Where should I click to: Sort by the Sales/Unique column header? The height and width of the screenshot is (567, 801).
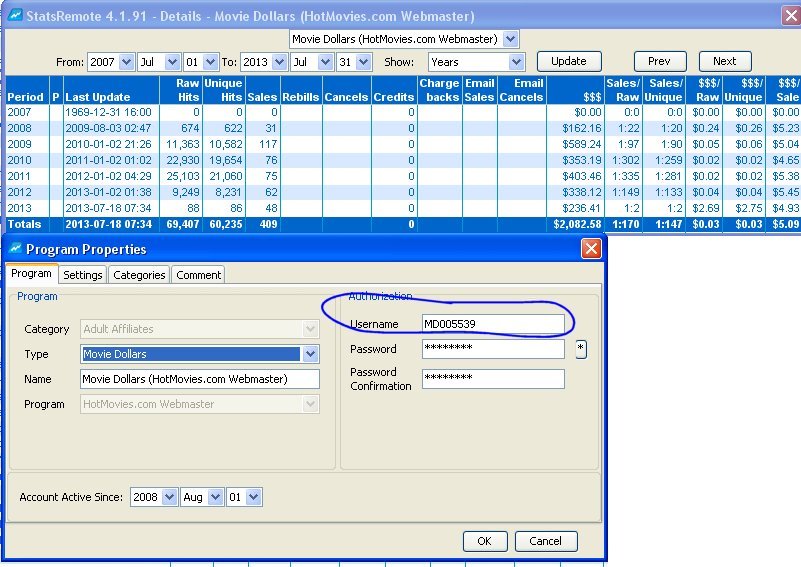pos(664,90)
